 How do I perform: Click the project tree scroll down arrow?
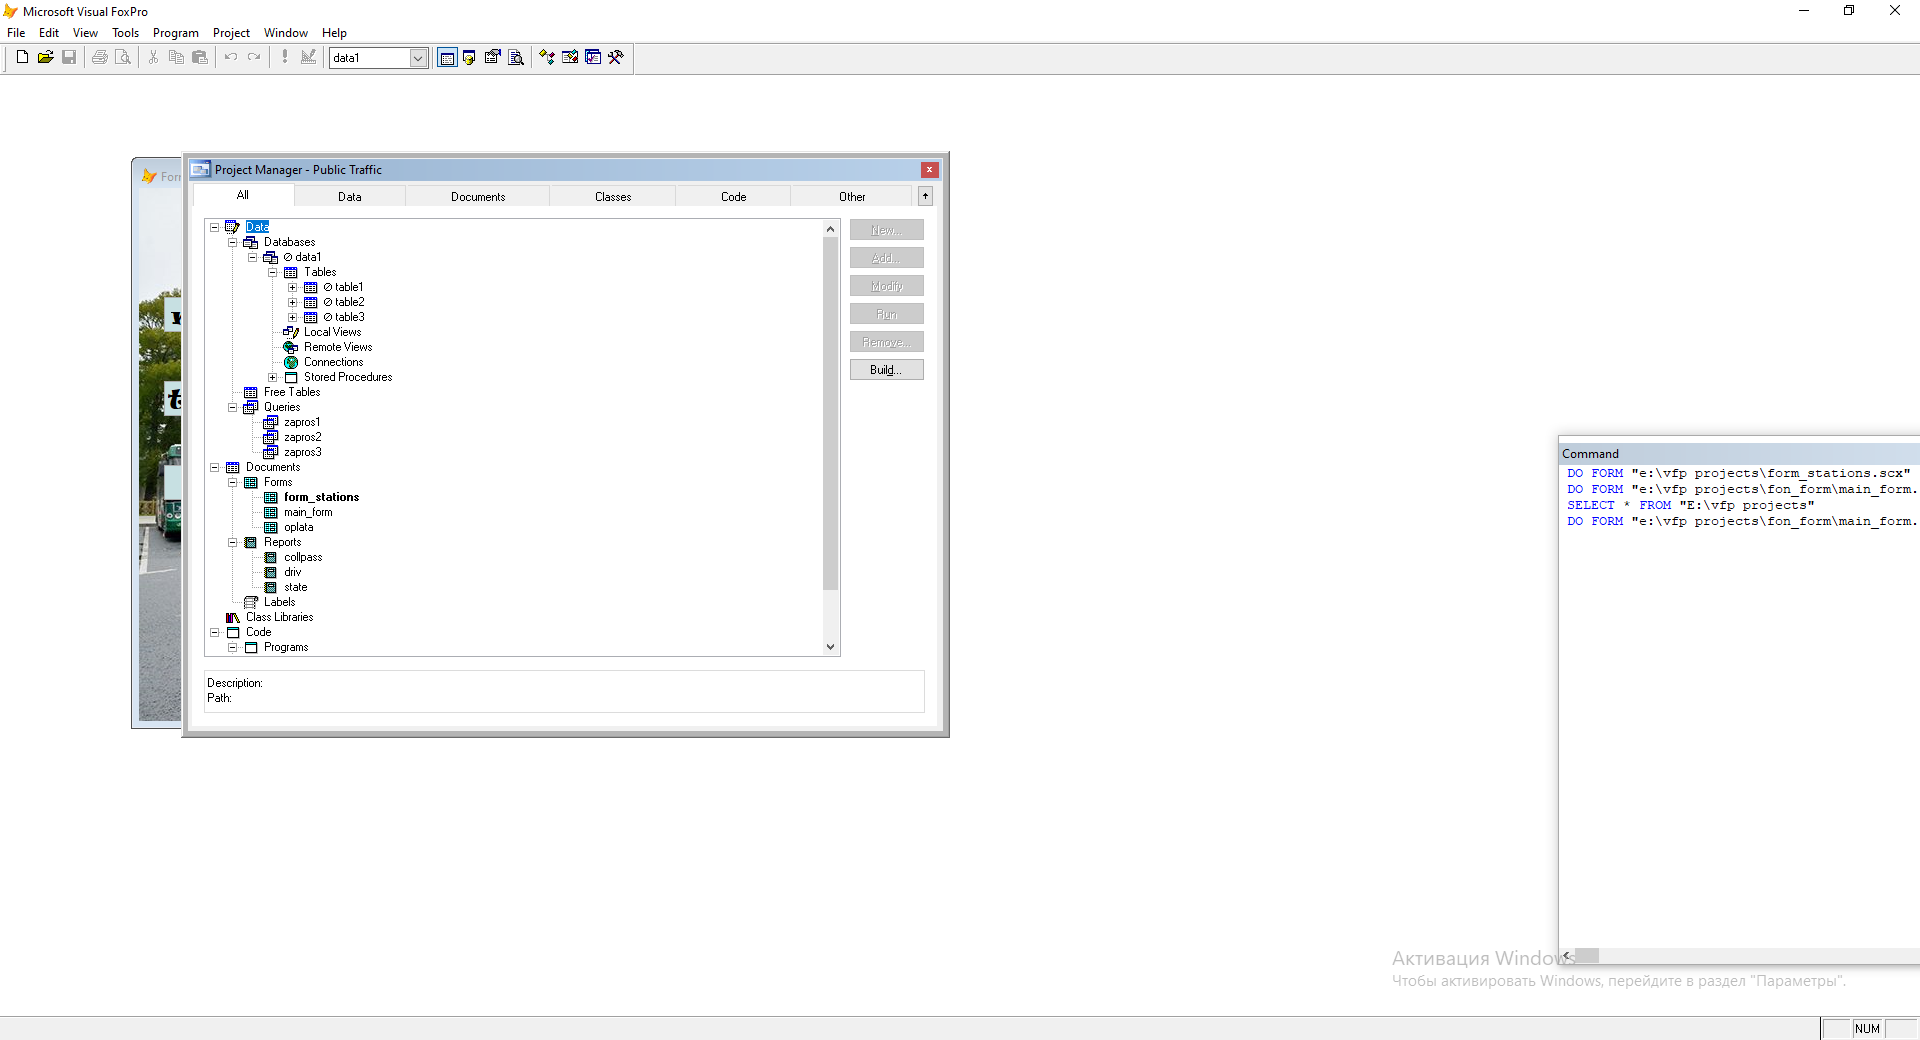pos(830,647)
